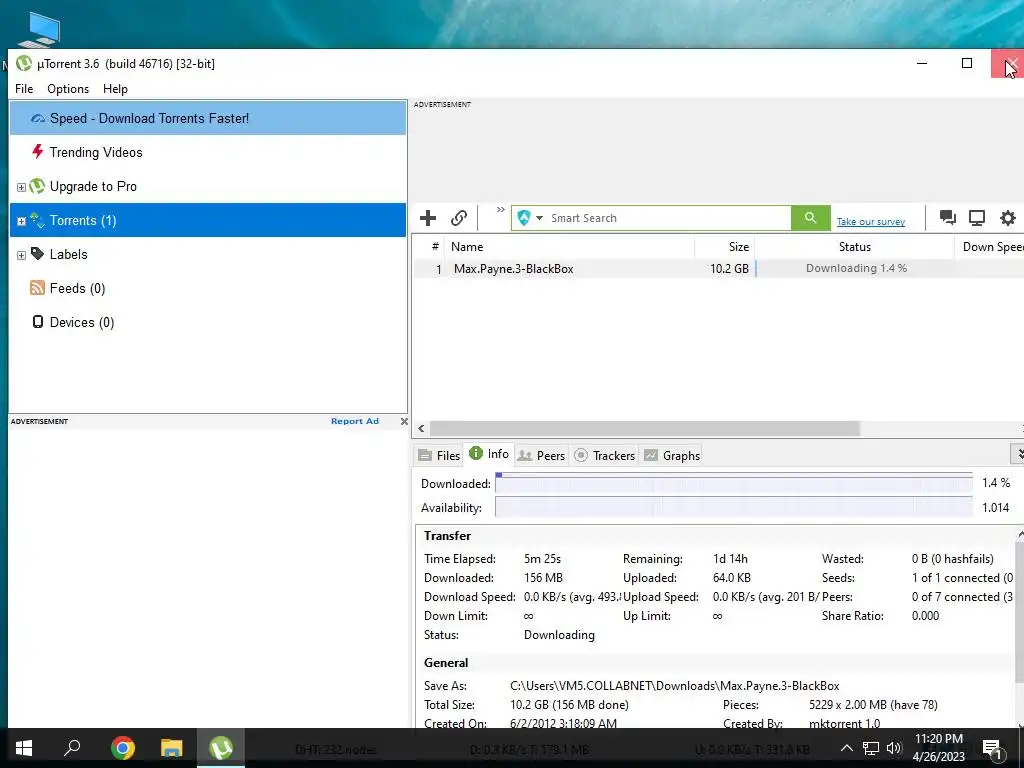Sort by the Name column header
Screen dimensions: 1024x768
[x=569, y=247]
